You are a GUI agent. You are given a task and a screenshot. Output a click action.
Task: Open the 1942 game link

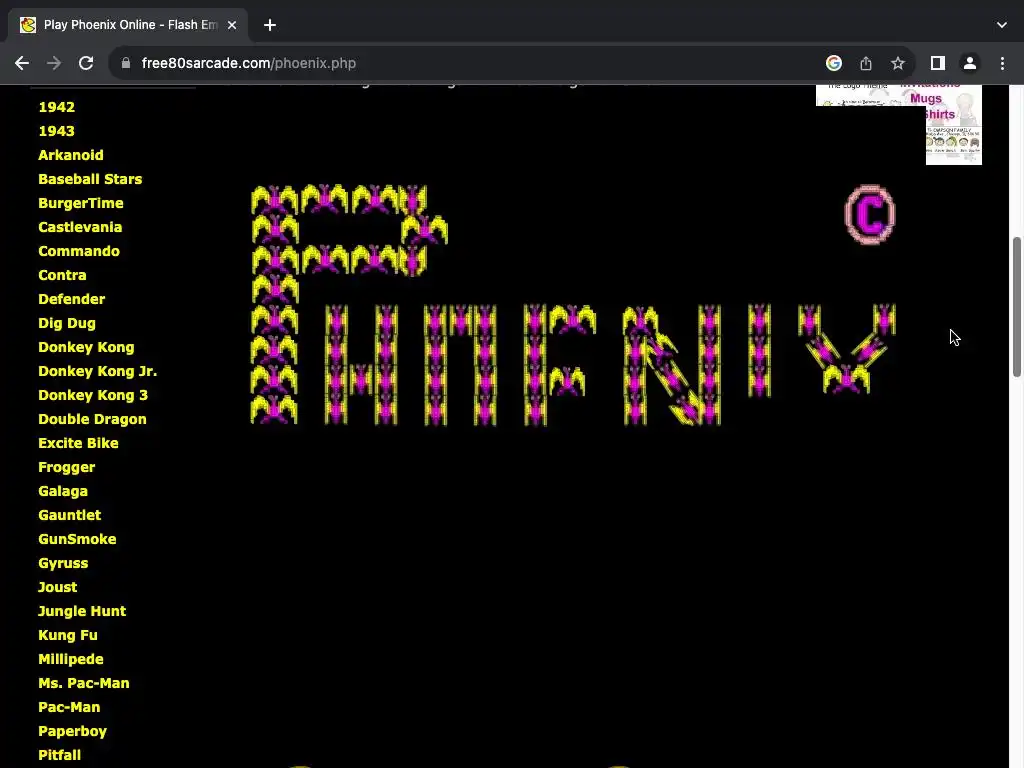(56, 107)
